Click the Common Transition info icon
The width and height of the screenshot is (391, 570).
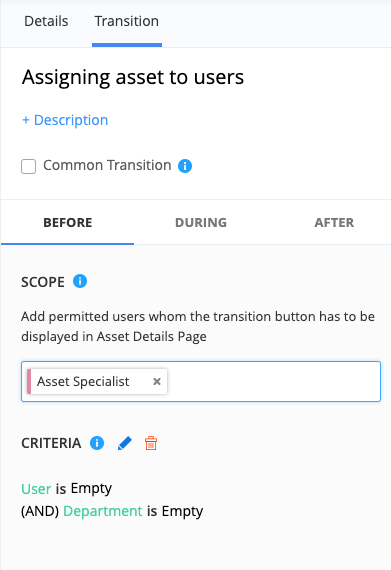point(185,166)
